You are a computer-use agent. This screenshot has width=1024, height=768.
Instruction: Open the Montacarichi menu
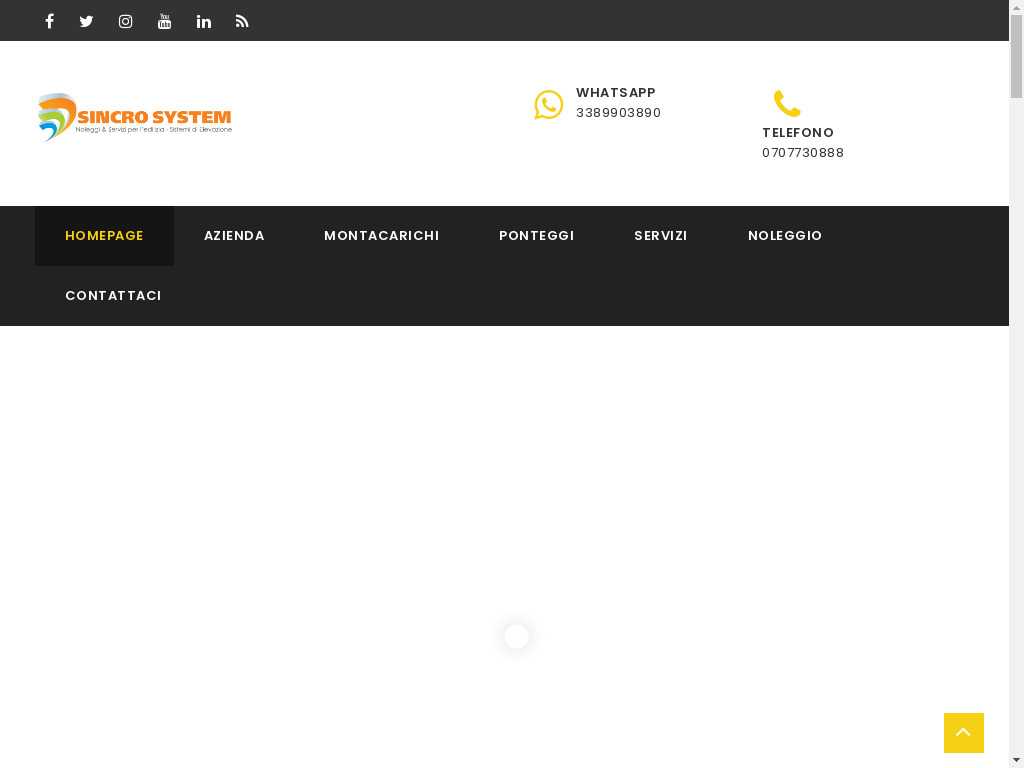(x=381, y=236)
